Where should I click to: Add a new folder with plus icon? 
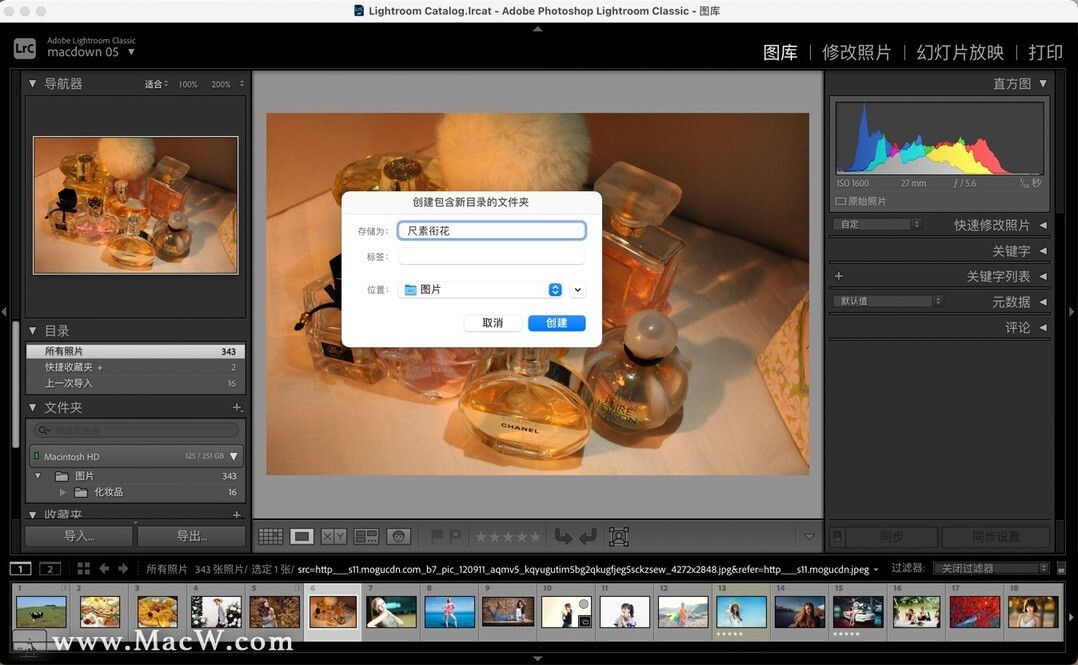pos(237,408)
